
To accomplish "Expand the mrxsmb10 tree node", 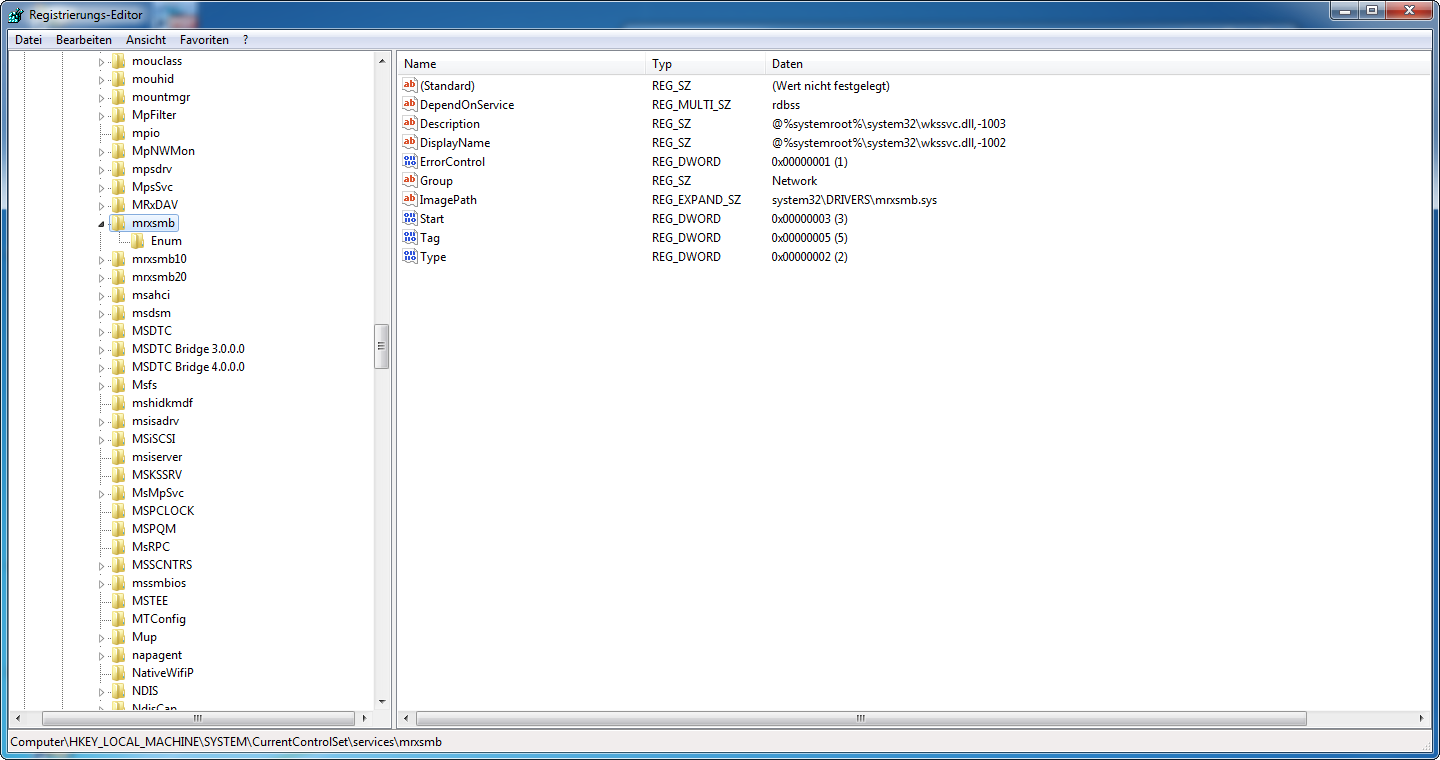I will click(x=101, y=259).
